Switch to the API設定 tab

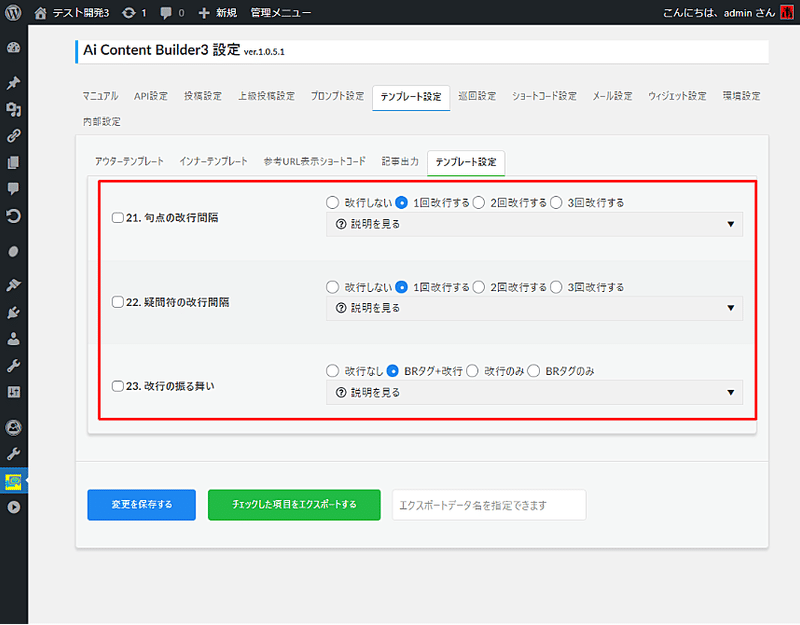point(151,96)
